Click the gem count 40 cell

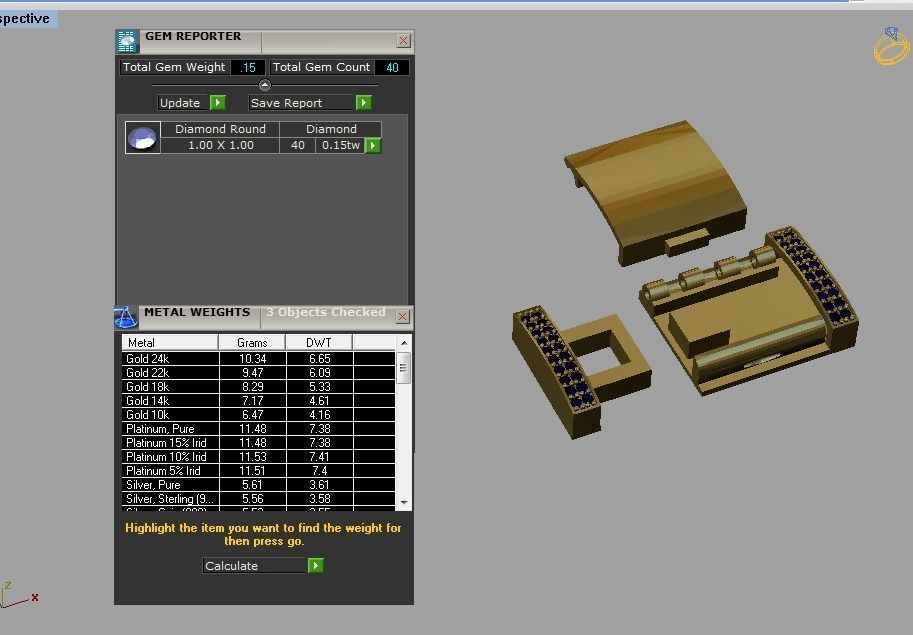click(298, 145)
